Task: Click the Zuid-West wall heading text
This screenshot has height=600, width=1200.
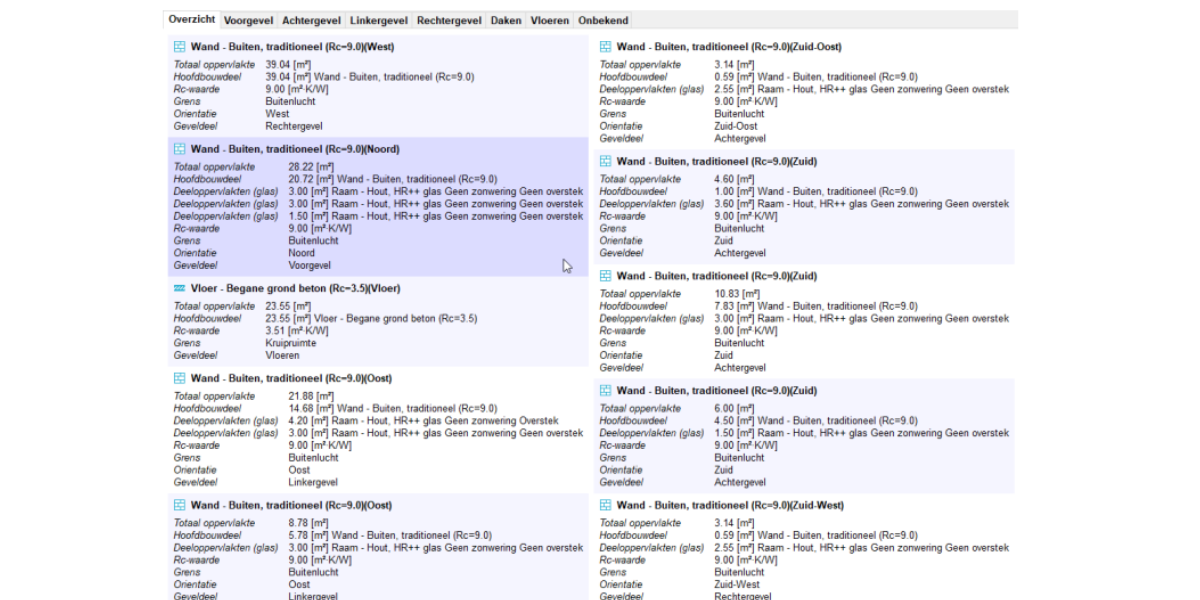Action: (729, 506)
